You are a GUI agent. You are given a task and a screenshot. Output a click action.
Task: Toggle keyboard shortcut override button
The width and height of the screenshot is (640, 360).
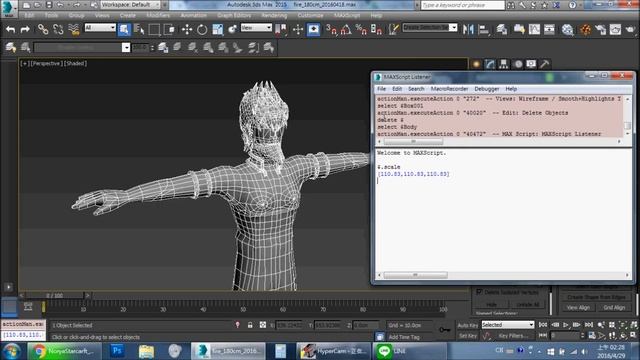[313, 29]
